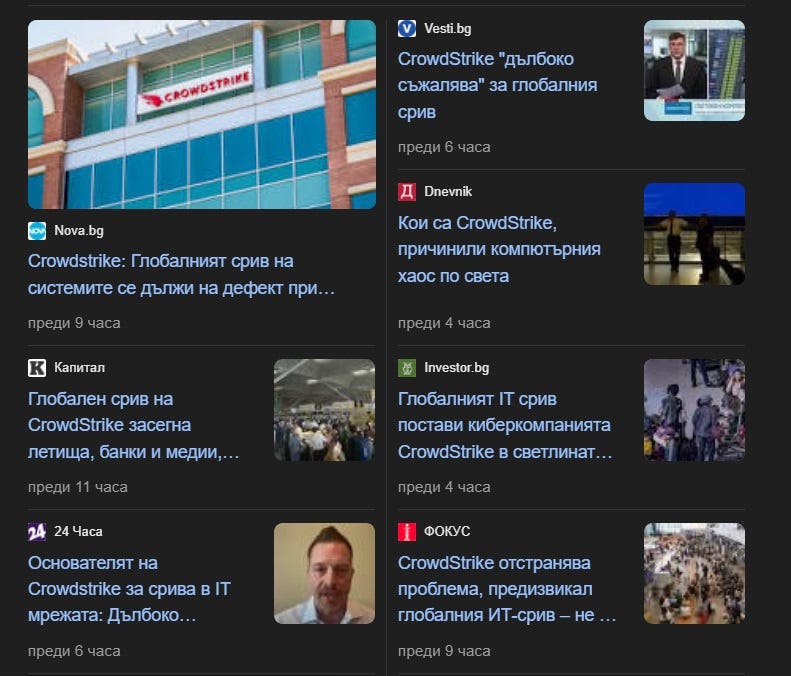
Task: Click "преди 6 часа" under Vesti.bg article
Action: click(444, 147)
